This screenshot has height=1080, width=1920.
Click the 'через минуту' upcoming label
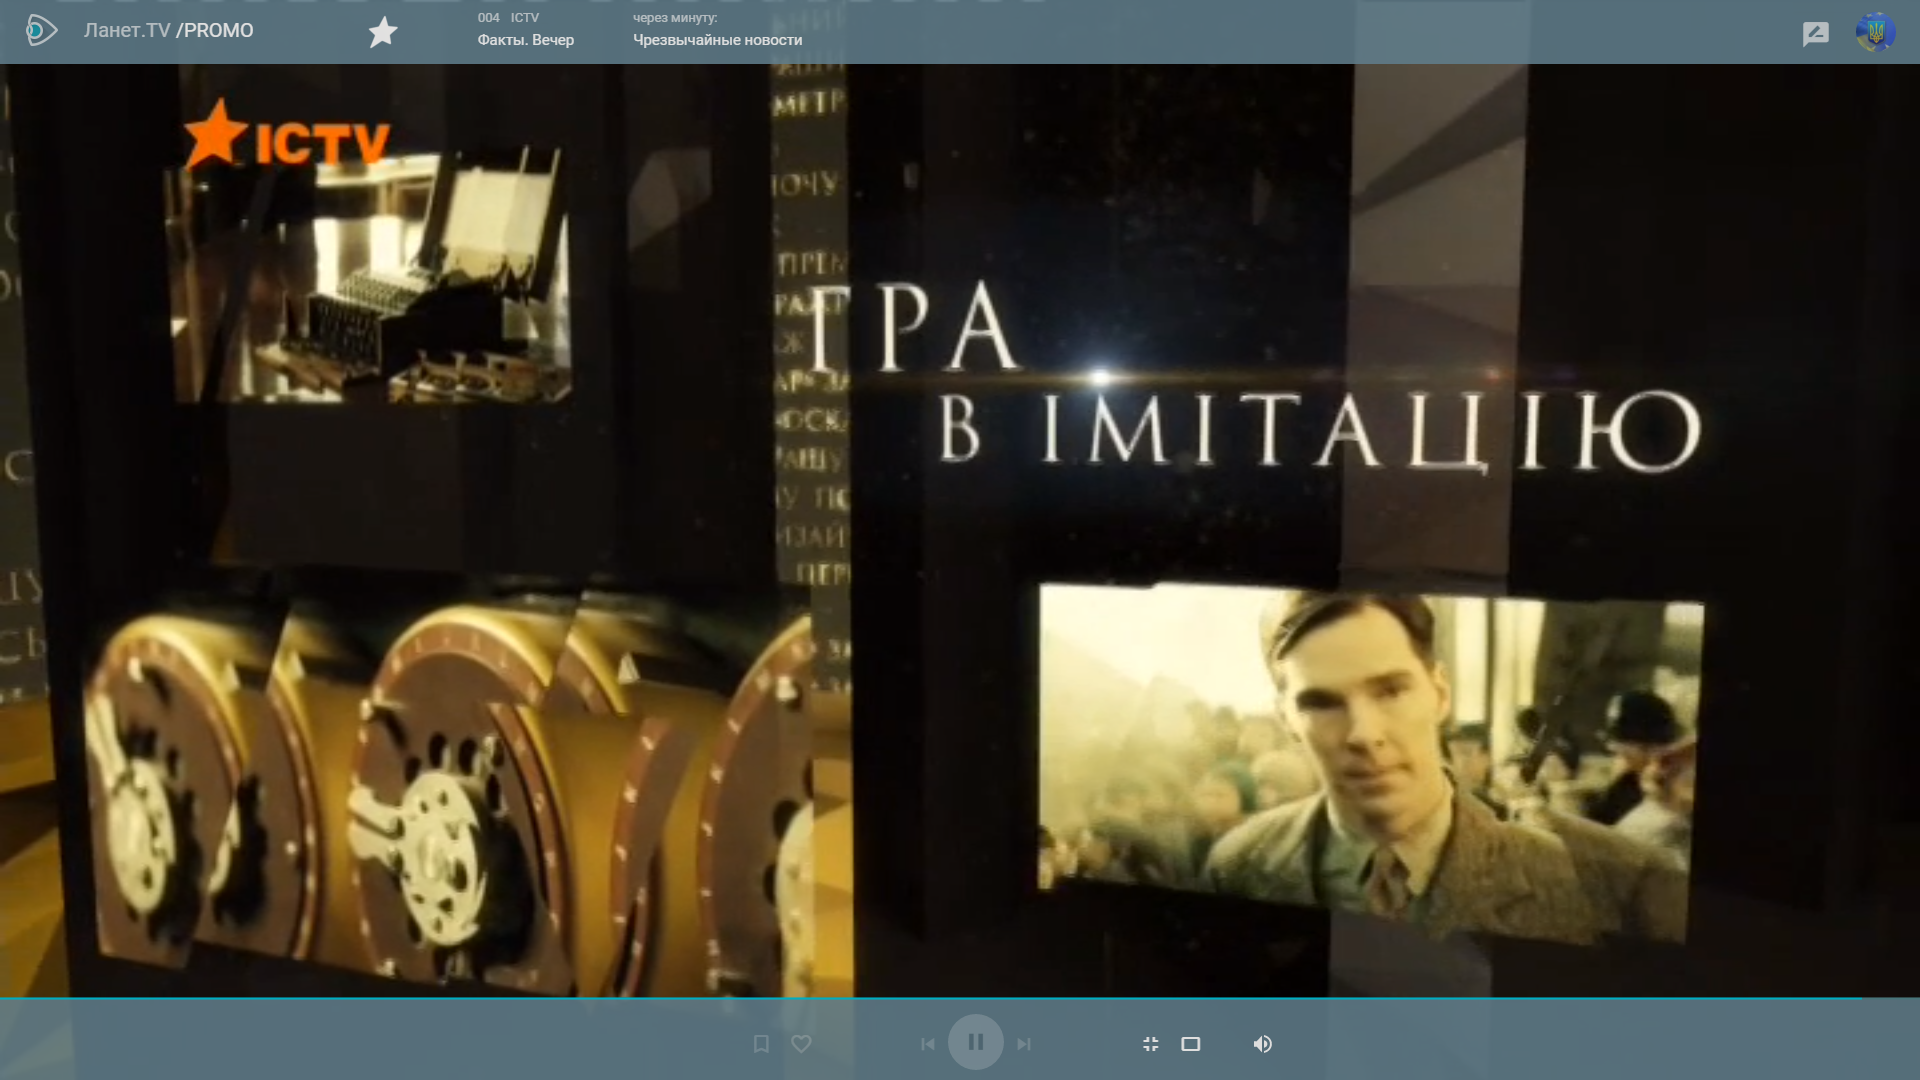point(674,18)
